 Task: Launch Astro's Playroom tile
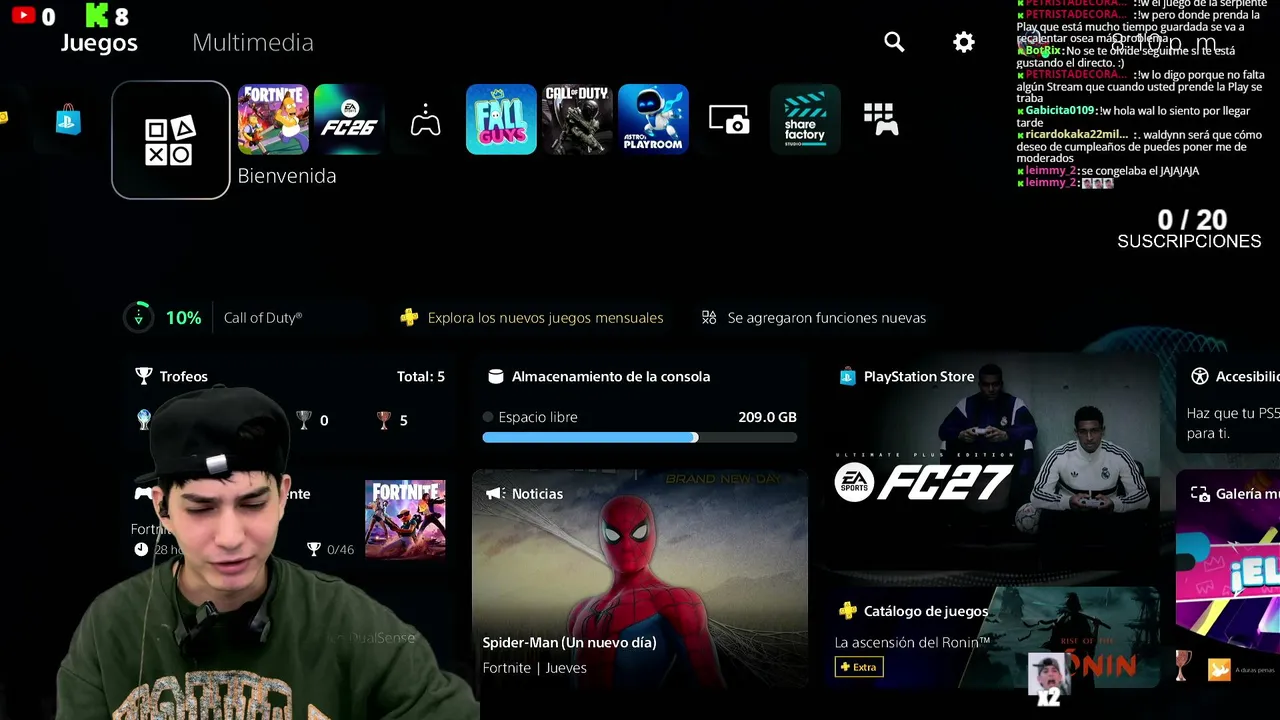pyautogui.click(x=653, y=120)
